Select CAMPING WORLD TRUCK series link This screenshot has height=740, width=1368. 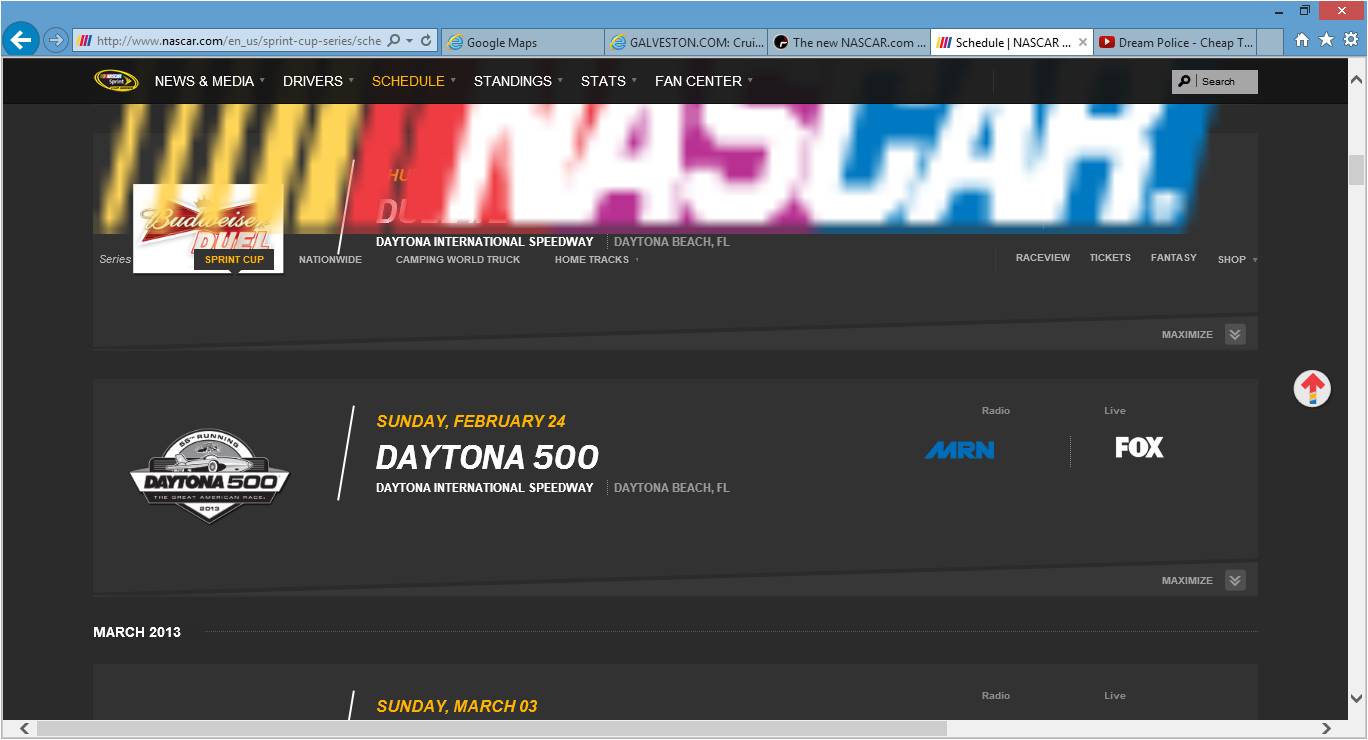(x=458, y=260)
